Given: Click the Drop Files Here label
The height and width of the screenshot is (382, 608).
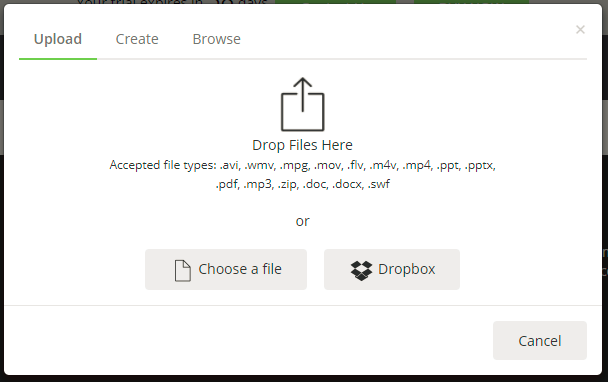Looking at the screenshot, I should click(x=302, y=145).
